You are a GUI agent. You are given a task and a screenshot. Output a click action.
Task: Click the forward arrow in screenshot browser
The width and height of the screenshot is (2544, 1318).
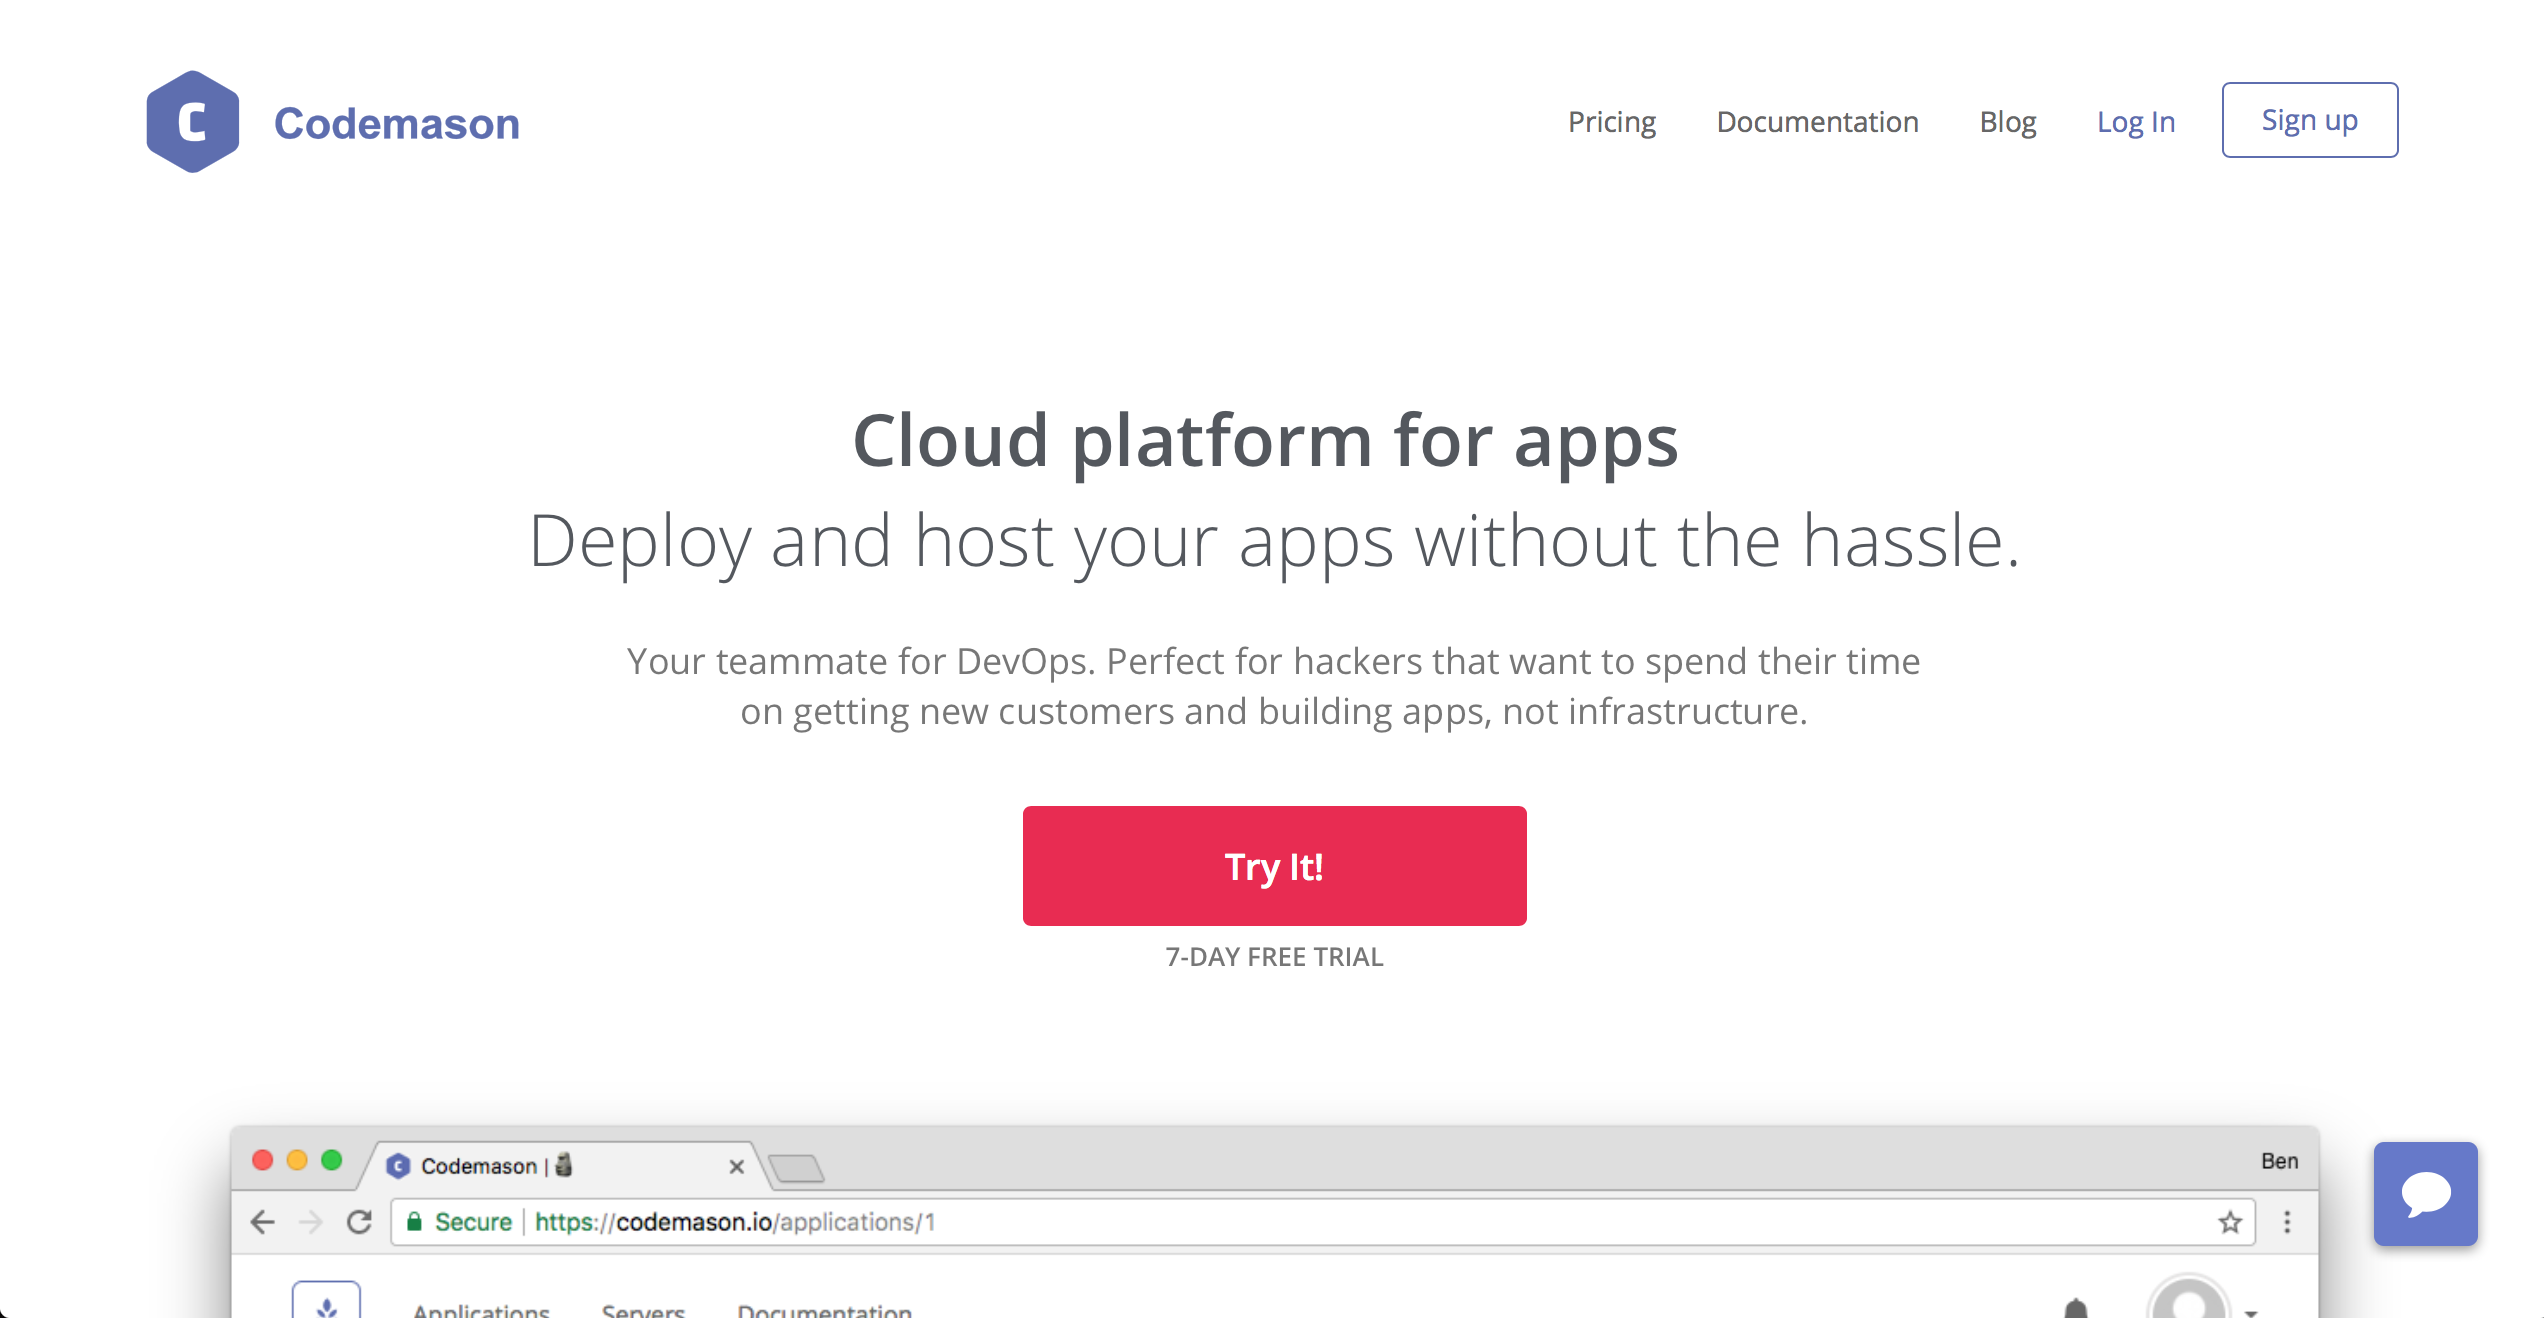pyautogui.click(x=311, y=1221)
